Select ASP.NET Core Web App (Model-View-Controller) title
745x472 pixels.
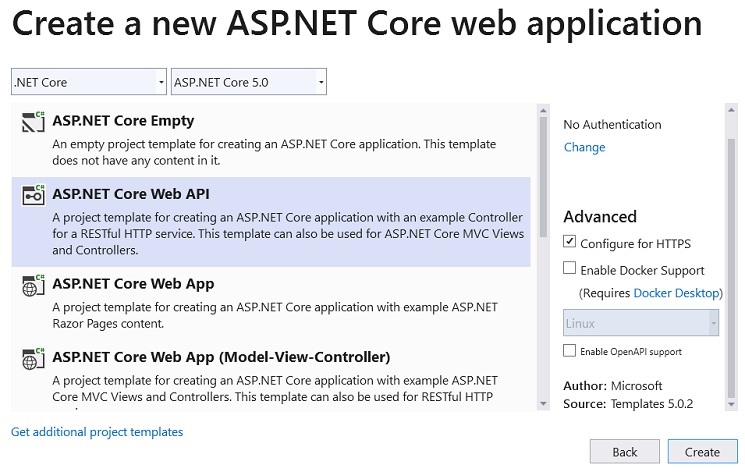[x=221, y=357]
